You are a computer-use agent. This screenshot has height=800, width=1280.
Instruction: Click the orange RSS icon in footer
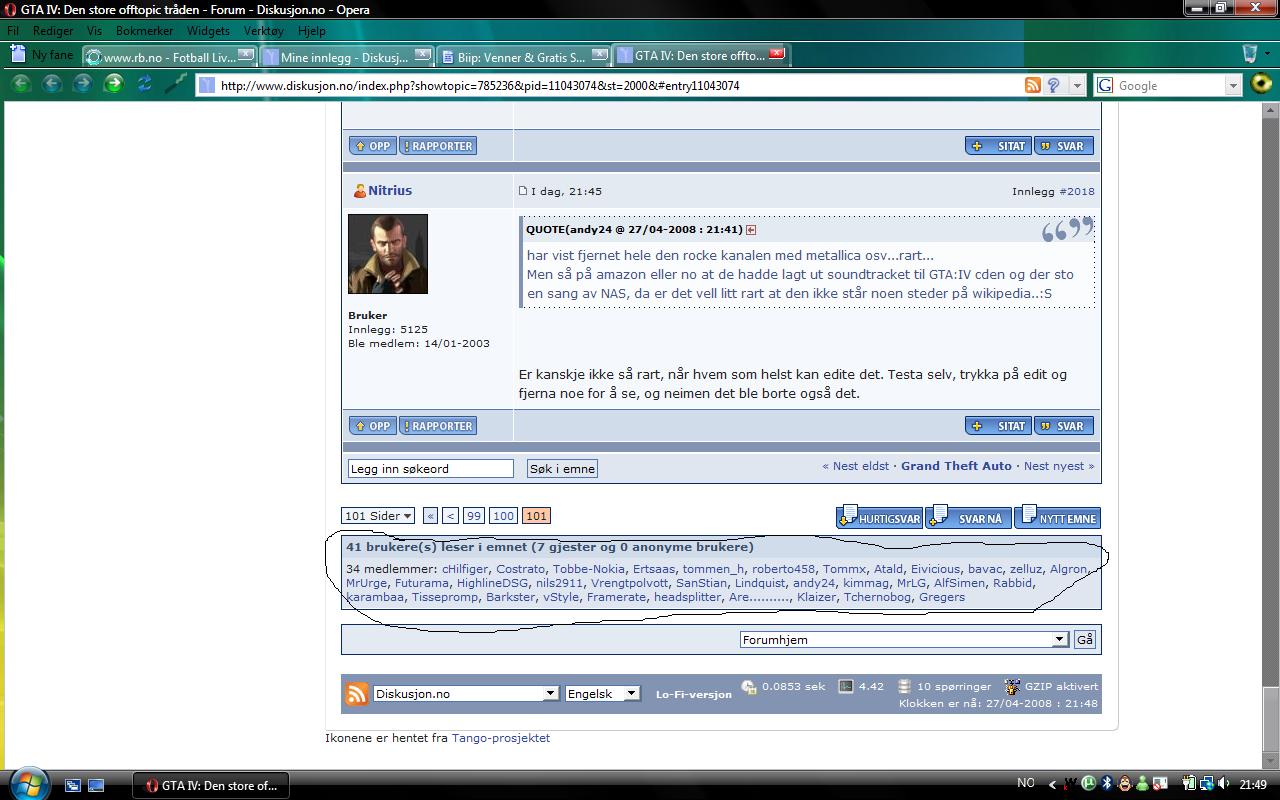tap(357, 694)
